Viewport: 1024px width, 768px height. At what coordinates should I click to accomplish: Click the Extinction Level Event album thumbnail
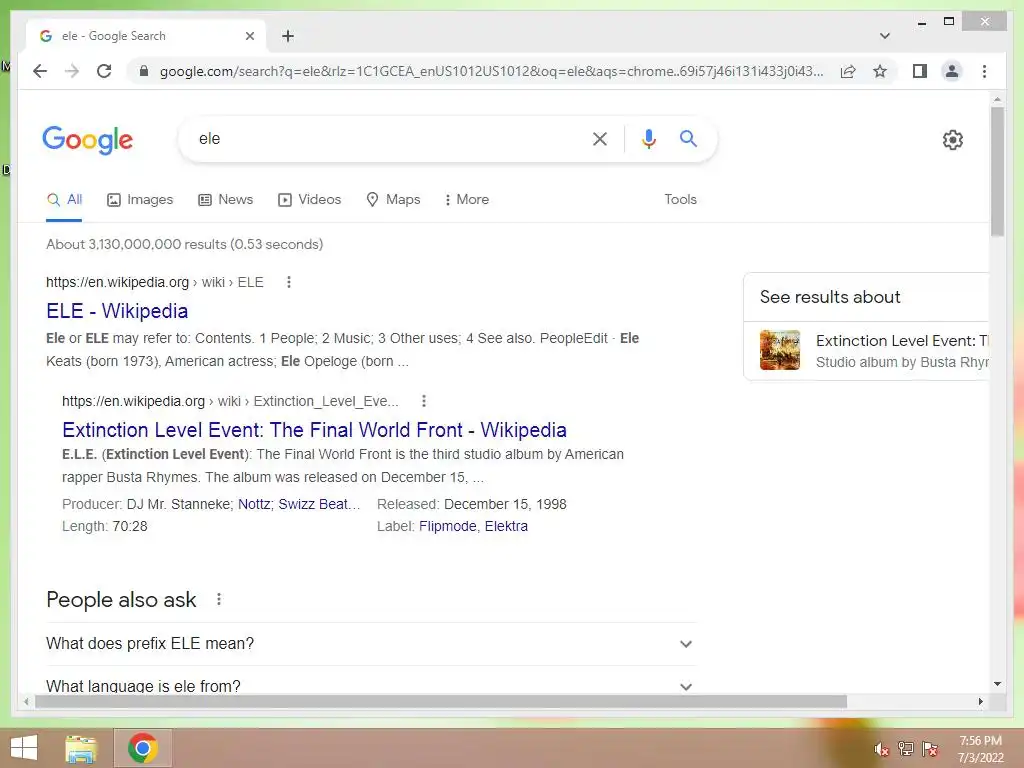780,350
